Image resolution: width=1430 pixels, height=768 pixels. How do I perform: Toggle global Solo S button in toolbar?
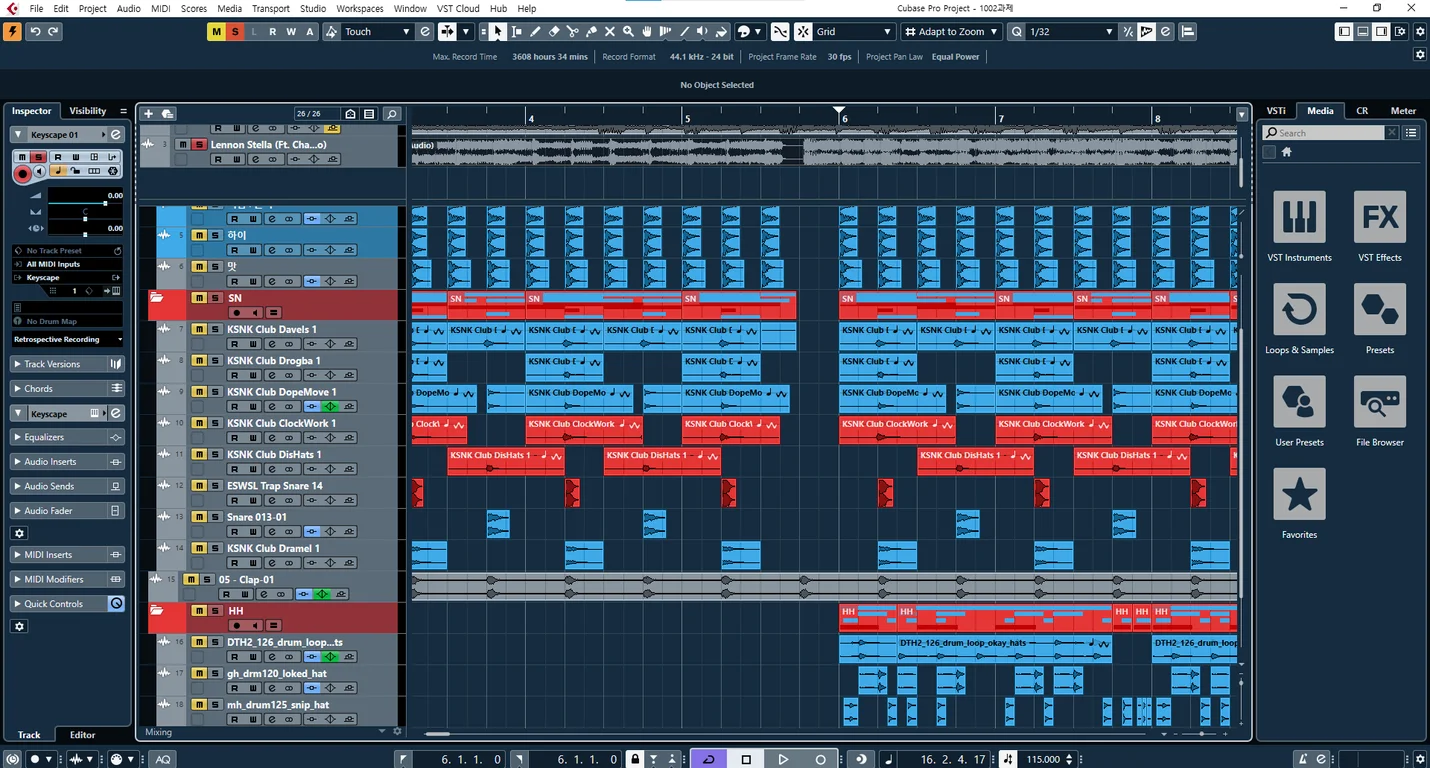pyautogui.click(x=235, y=32)
